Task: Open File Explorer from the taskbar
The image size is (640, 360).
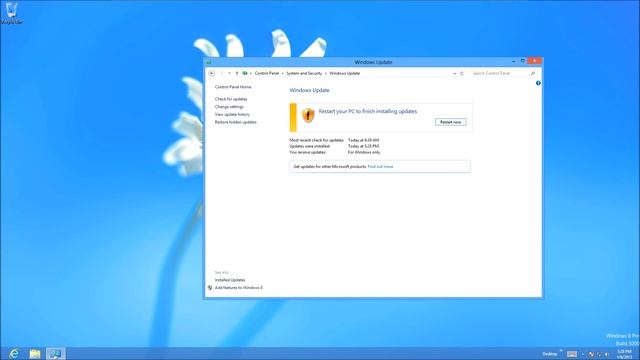Action: pos(35,353)
